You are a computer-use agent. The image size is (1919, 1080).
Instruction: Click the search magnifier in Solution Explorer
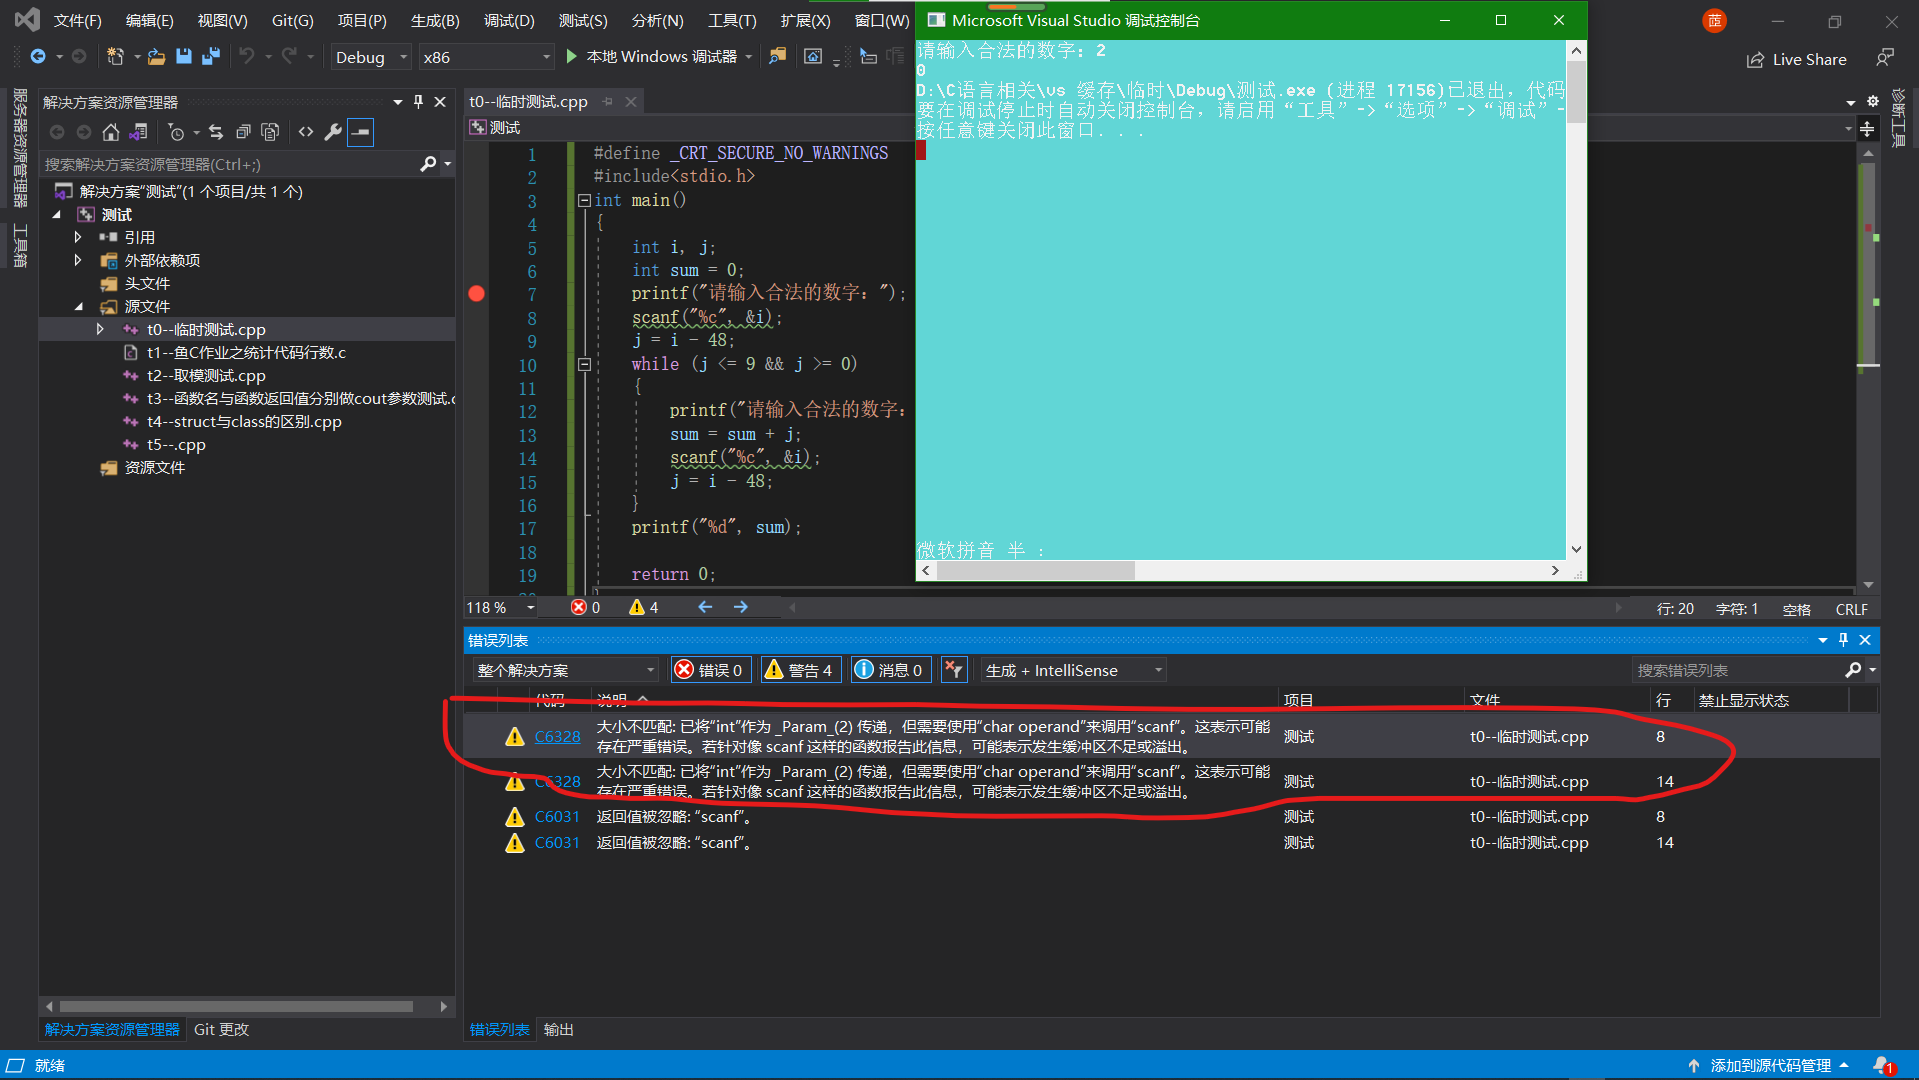click(428, 164)
